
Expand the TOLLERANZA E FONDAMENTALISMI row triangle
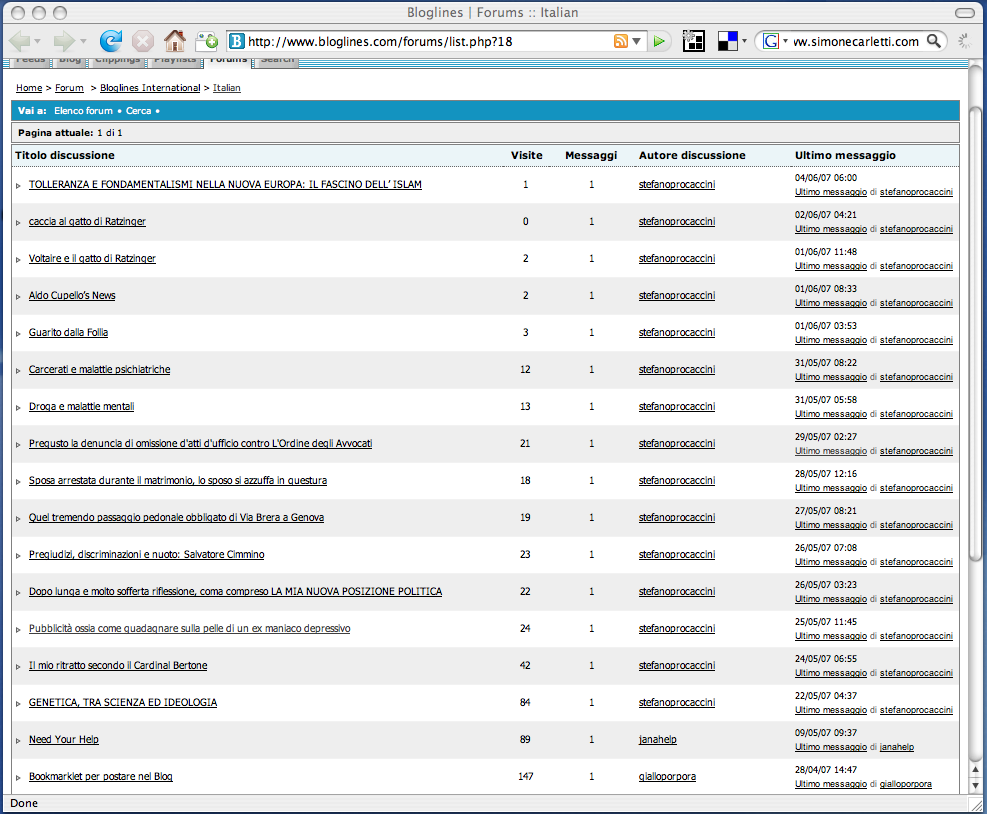[18, 186]
